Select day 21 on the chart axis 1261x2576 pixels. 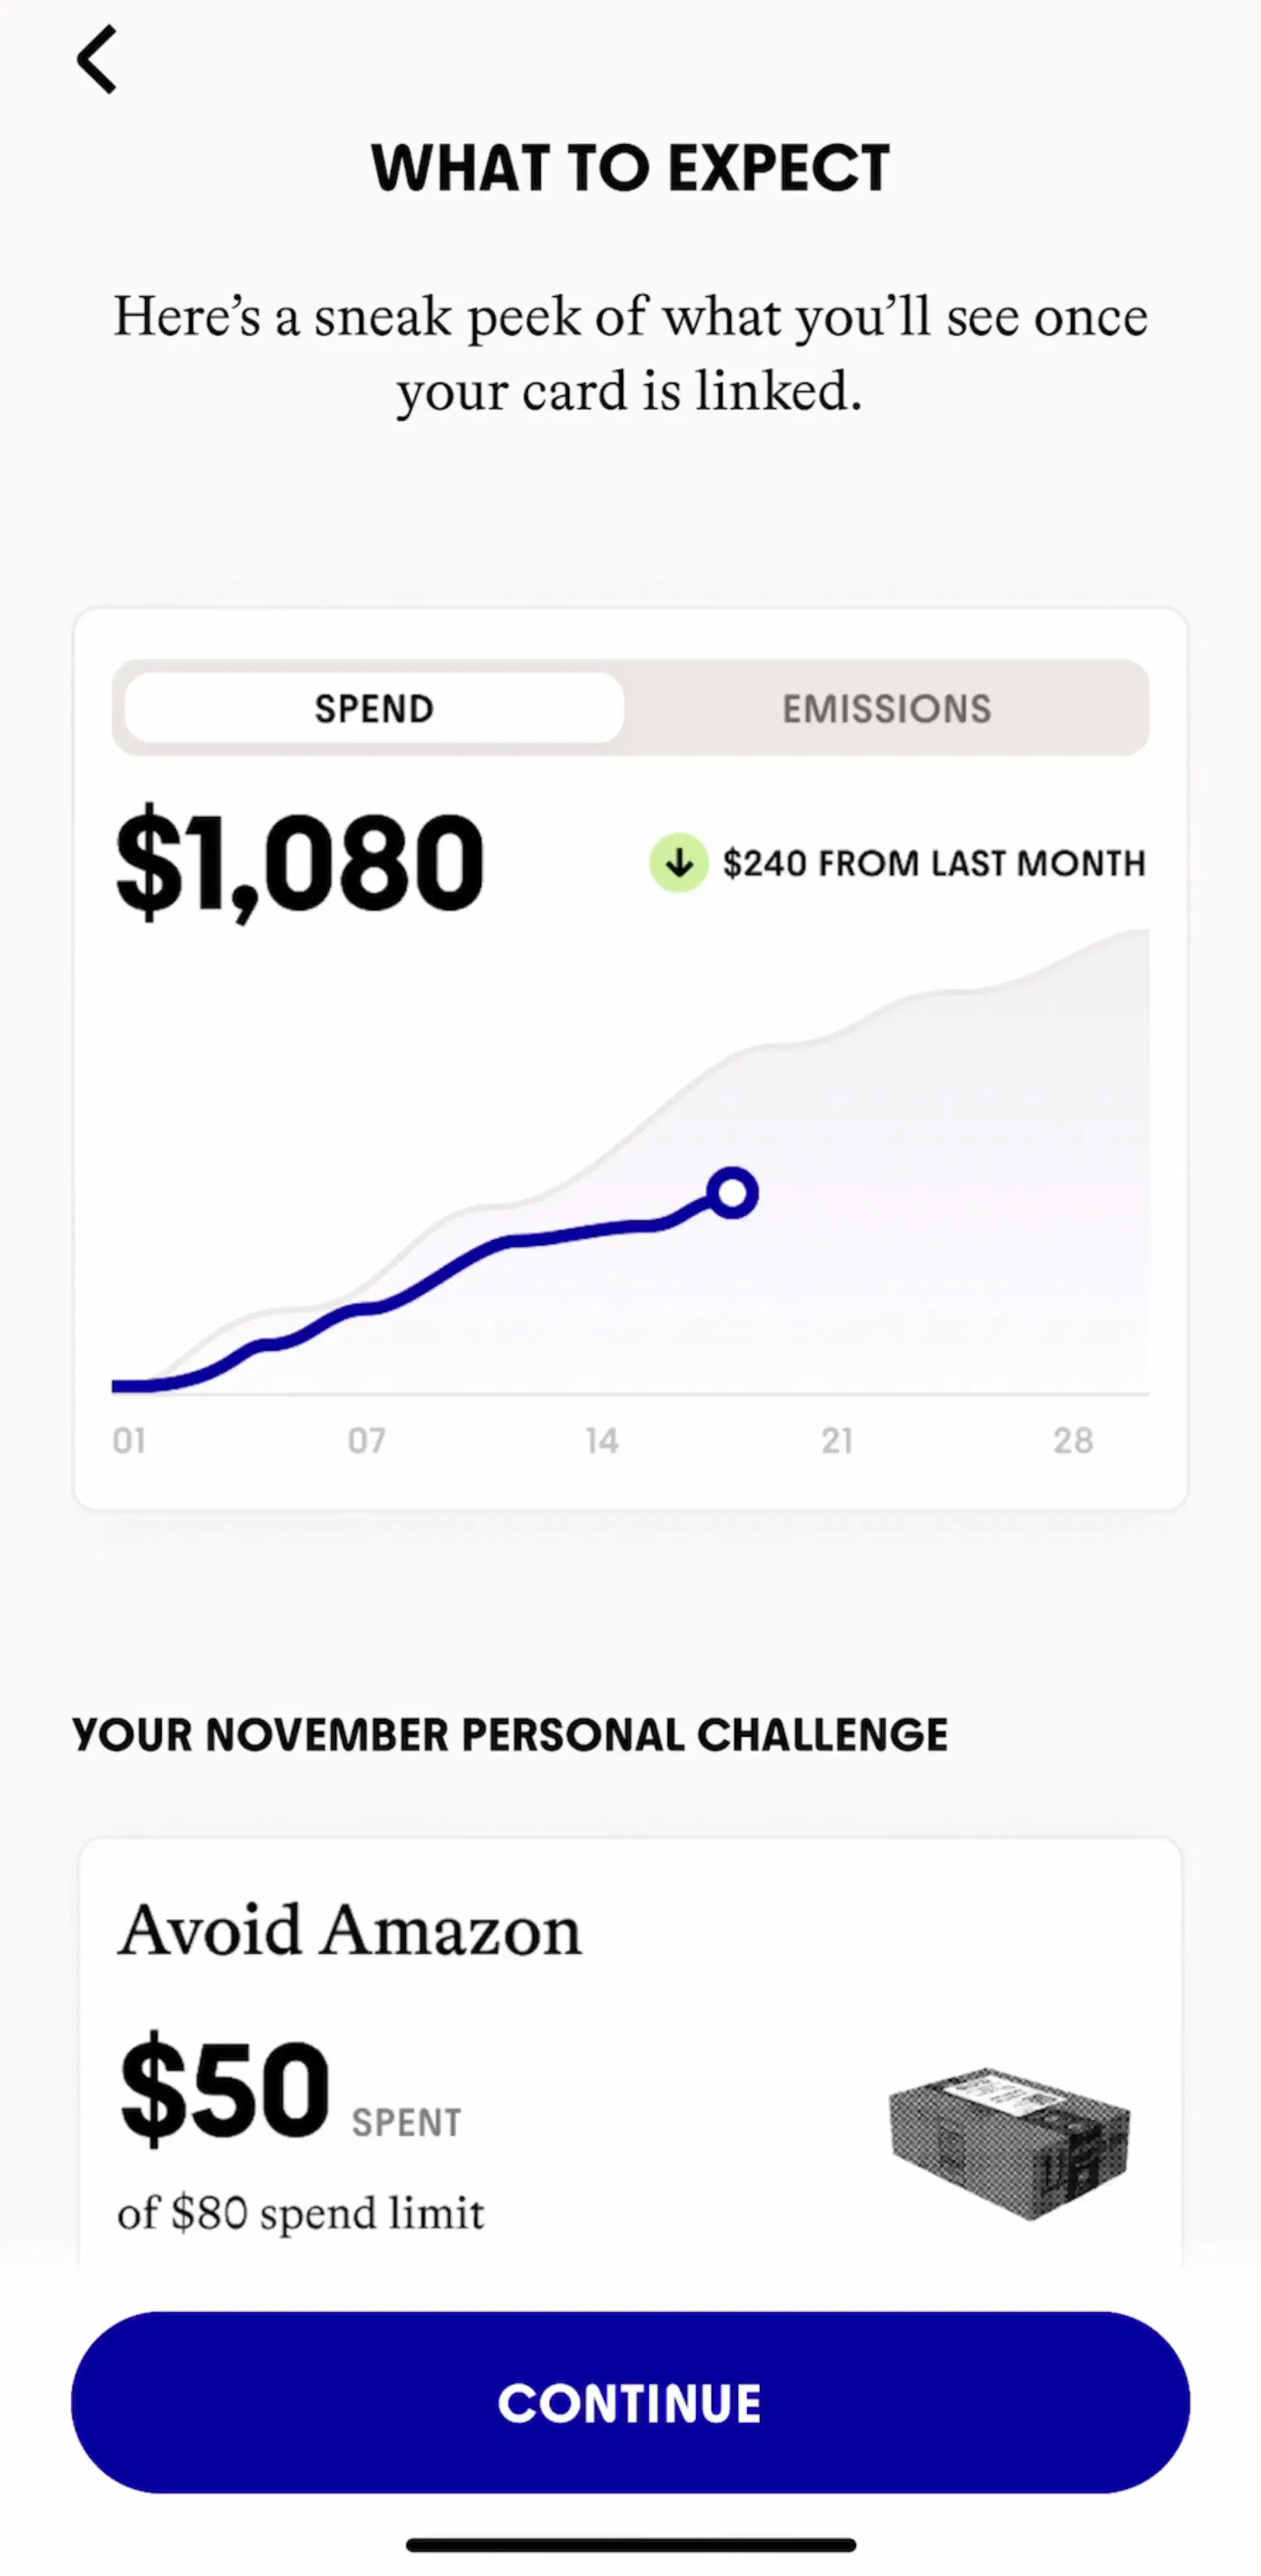pyautogui.click(x=837, y=1440)
